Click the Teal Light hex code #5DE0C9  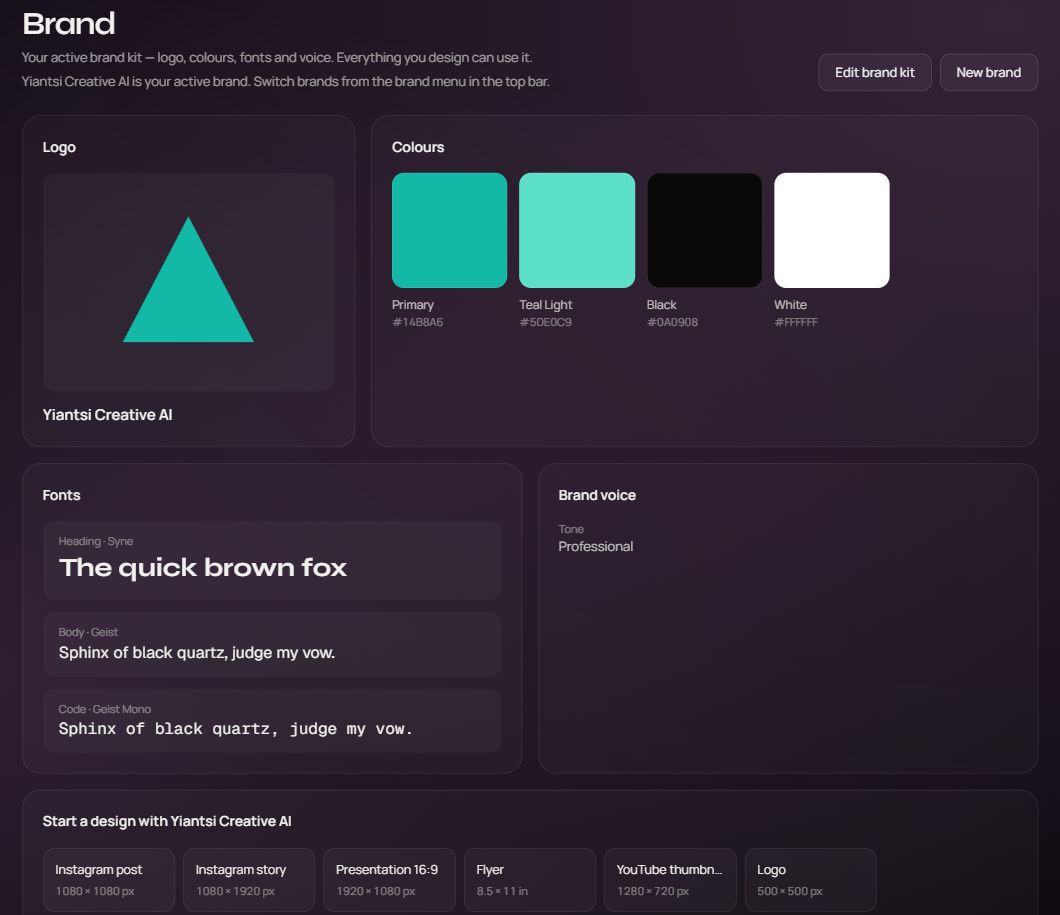click(x=546, y=322)
